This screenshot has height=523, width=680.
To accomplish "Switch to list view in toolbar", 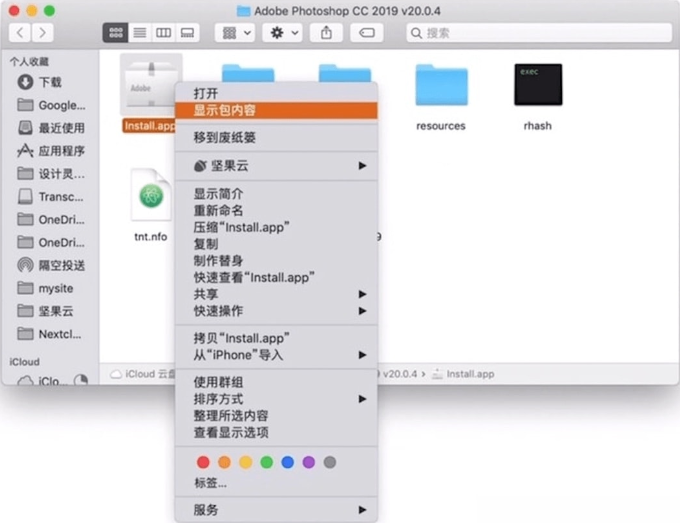I will [140, 33].
